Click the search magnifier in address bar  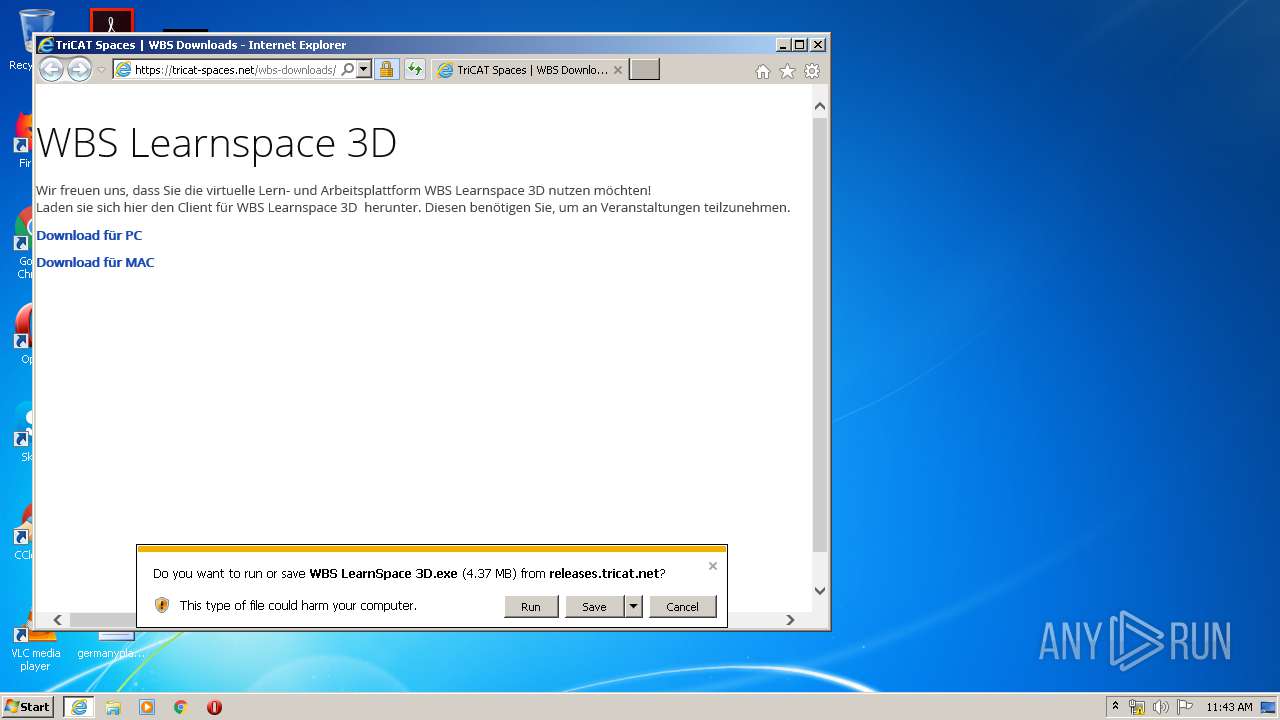pyautogui.click(x=347, y=70)
